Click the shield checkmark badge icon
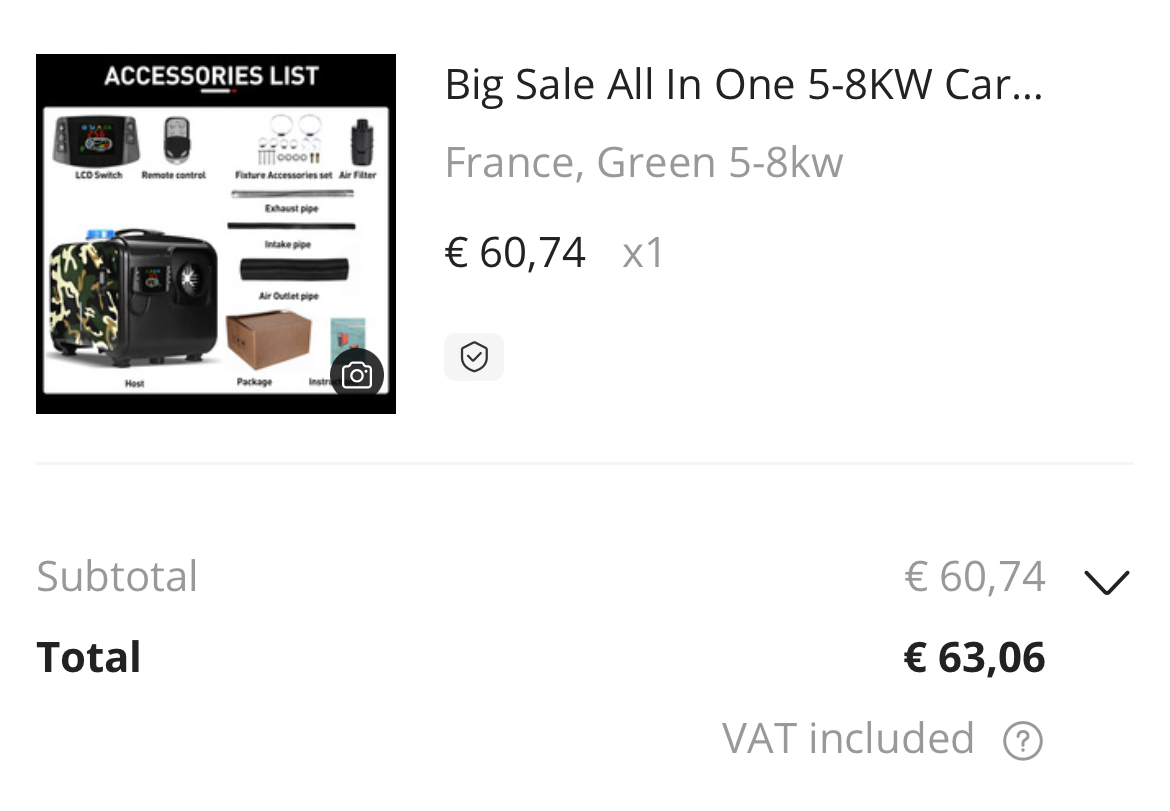 474,357
